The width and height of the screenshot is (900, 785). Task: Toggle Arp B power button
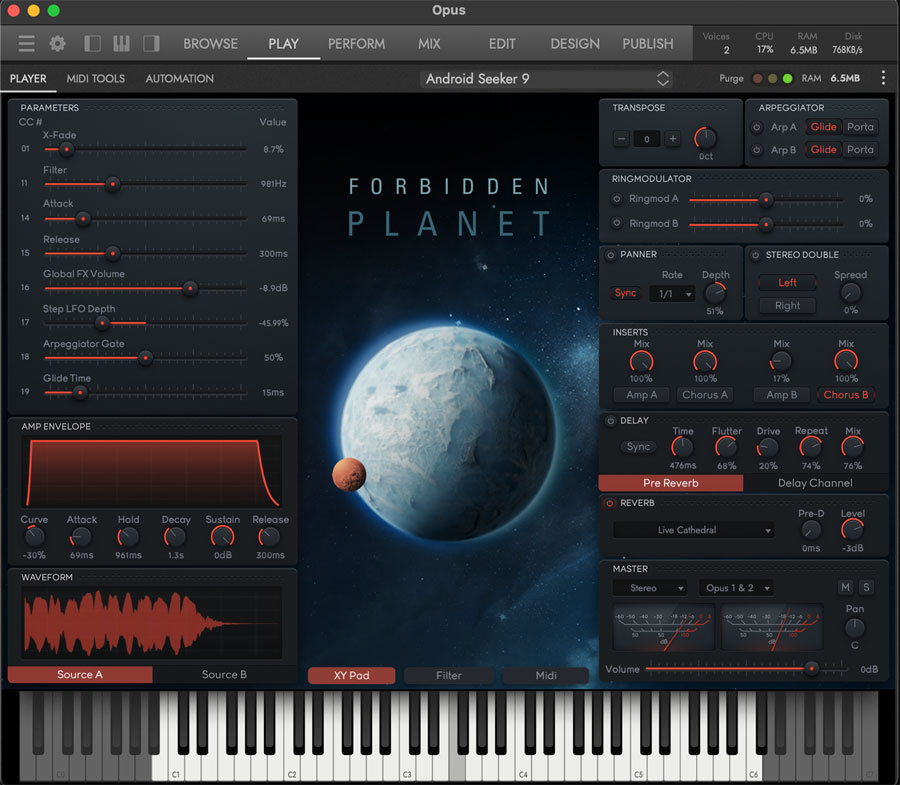[x=757, y=150]
